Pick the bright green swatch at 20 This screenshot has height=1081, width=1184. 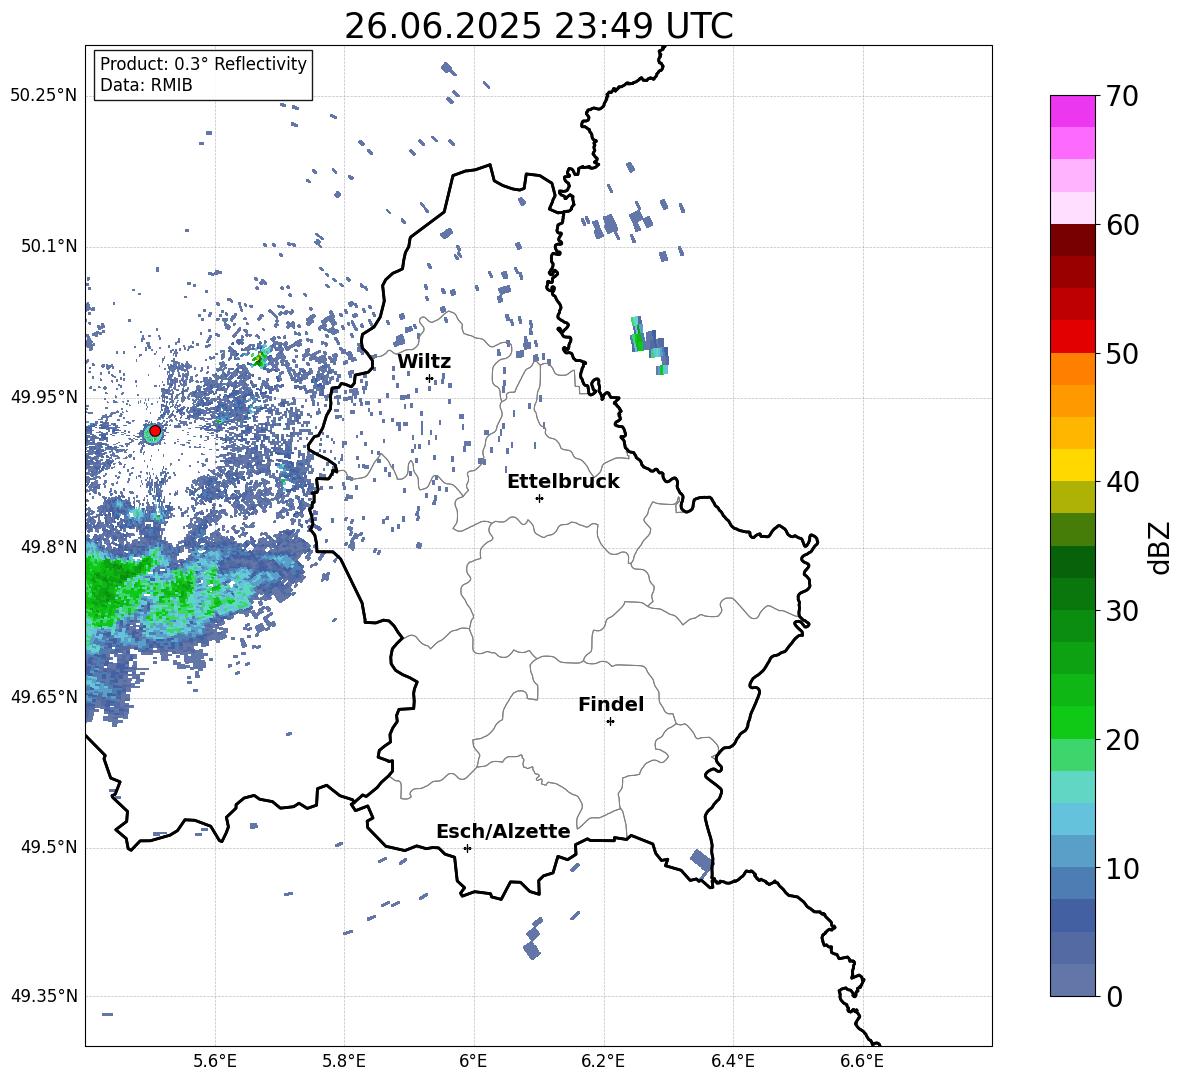[1072, 722]
